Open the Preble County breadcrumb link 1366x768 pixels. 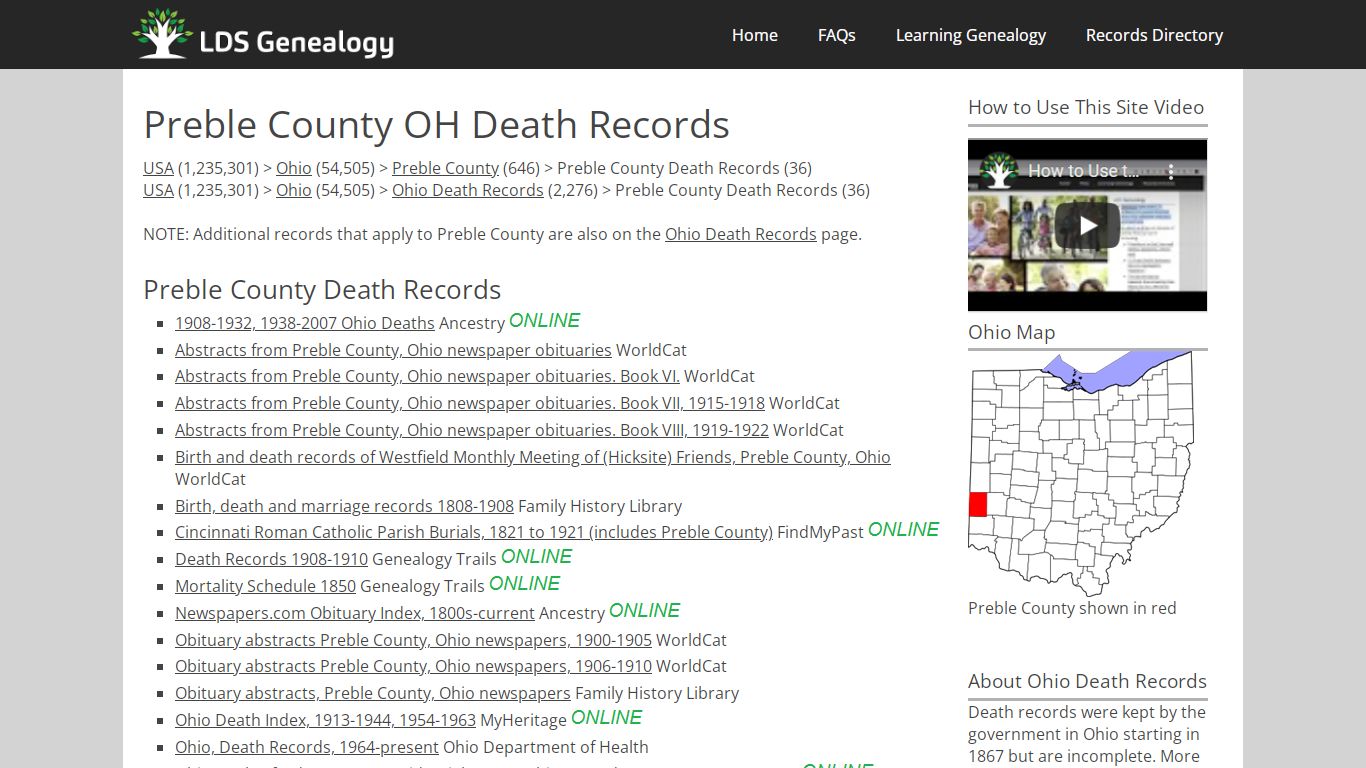pos(445,168)
